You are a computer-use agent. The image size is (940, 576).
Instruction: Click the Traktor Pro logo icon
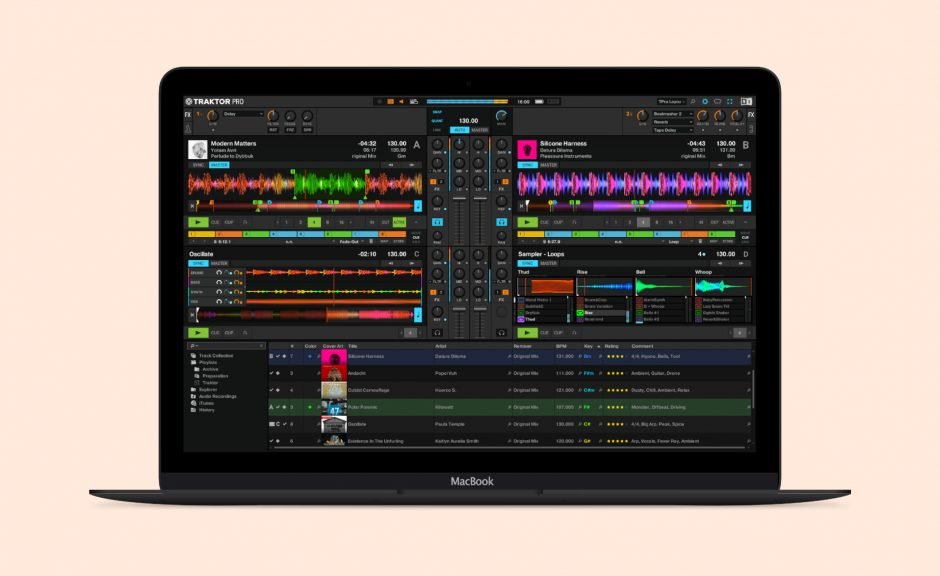[x=191, y=101]
